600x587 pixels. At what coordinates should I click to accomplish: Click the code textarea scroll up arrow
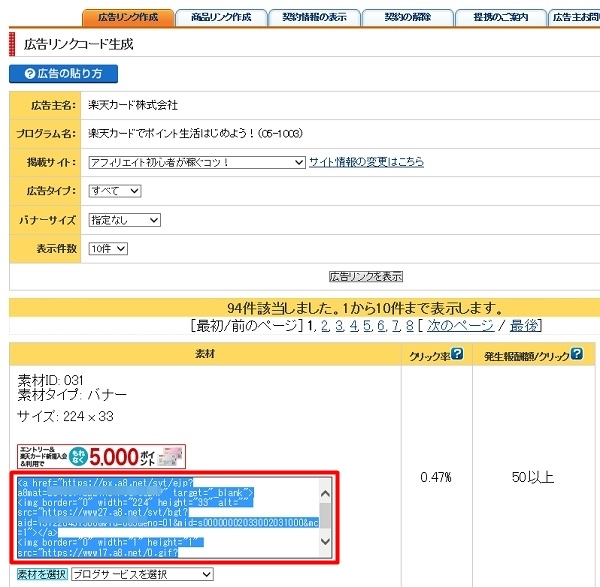(325, 494)
